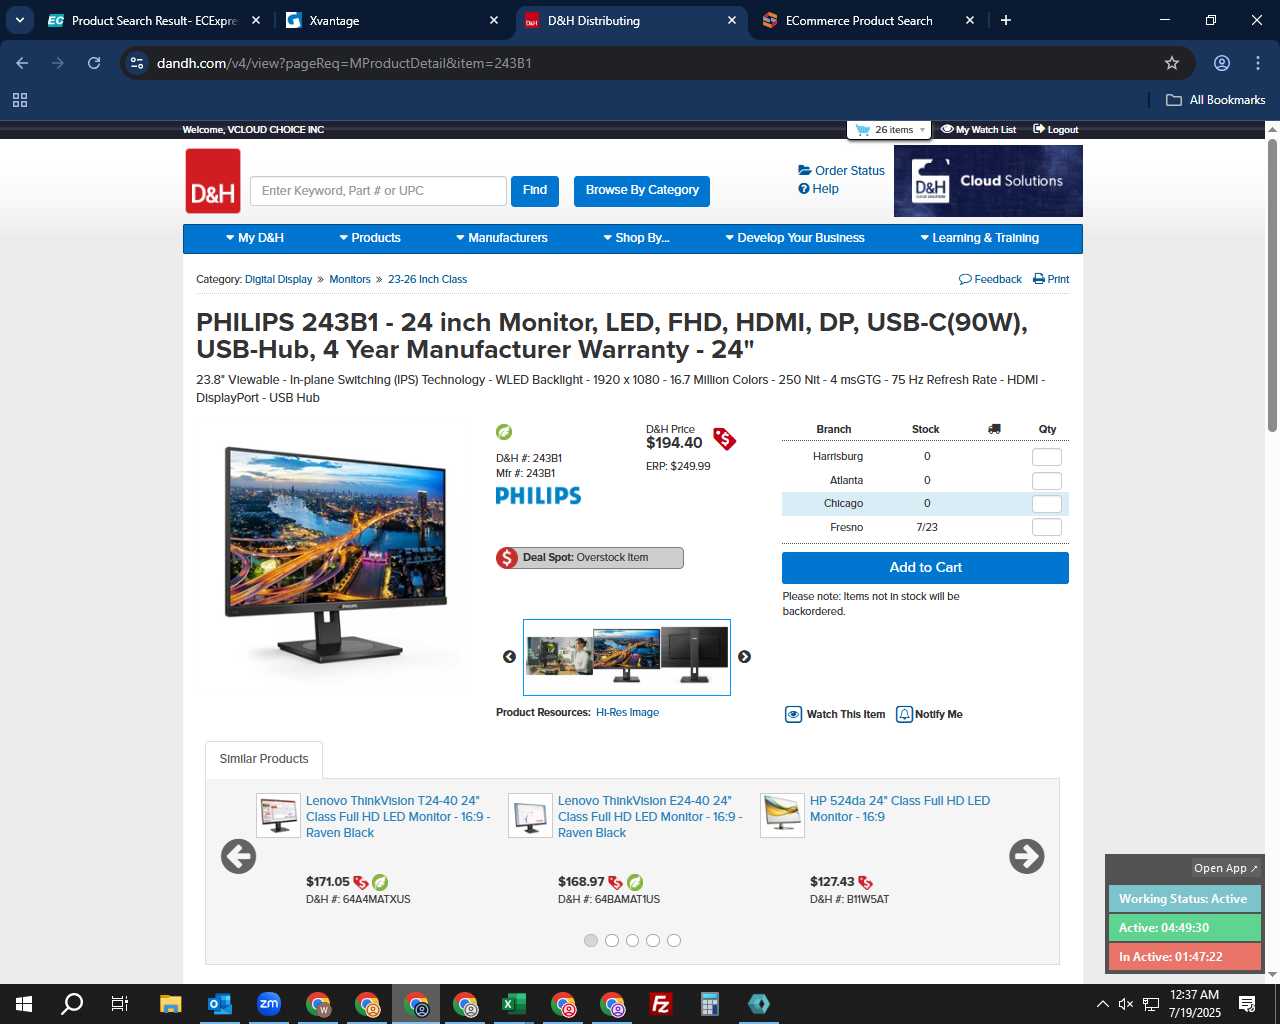Open Outlook from the taskbar

(x=219, y=1004)
